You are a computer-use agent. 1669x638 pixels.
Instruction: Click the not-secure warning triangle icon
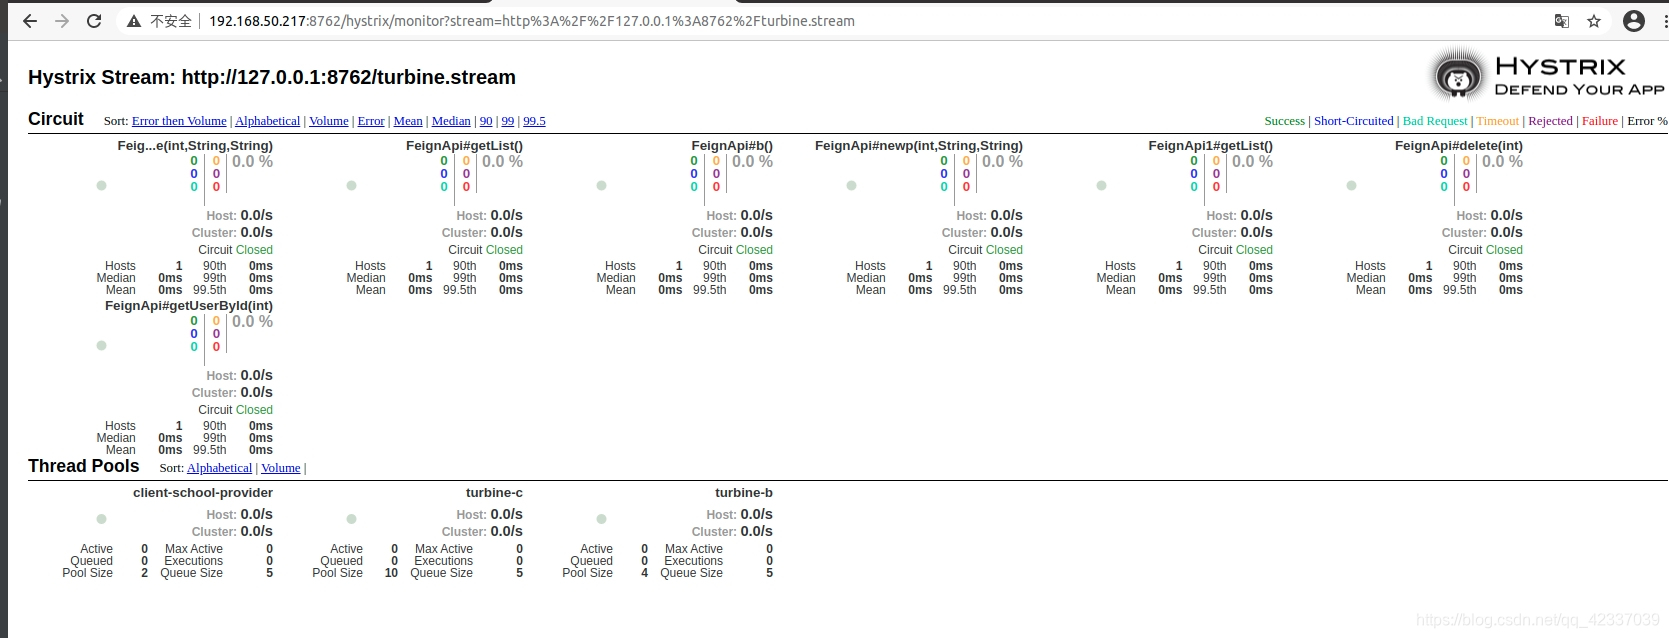click(133, 21)
